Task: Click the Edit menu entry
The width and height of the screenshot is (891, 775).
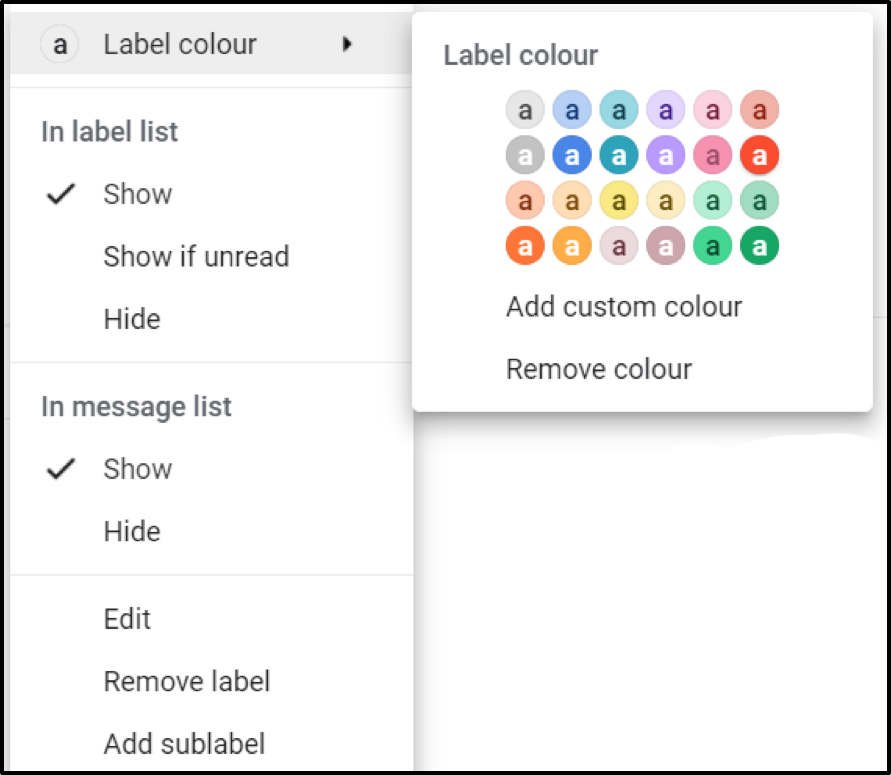Action: pos(127,619)
